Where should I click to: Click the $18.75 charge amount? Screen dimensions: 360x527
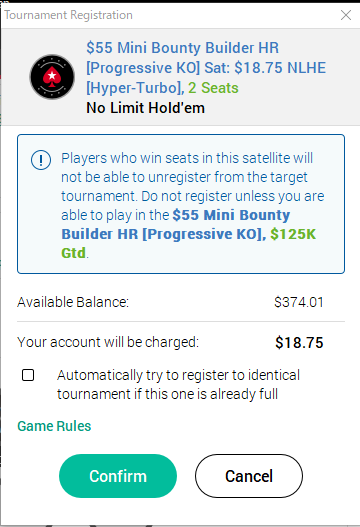click(x=299, y=343)
